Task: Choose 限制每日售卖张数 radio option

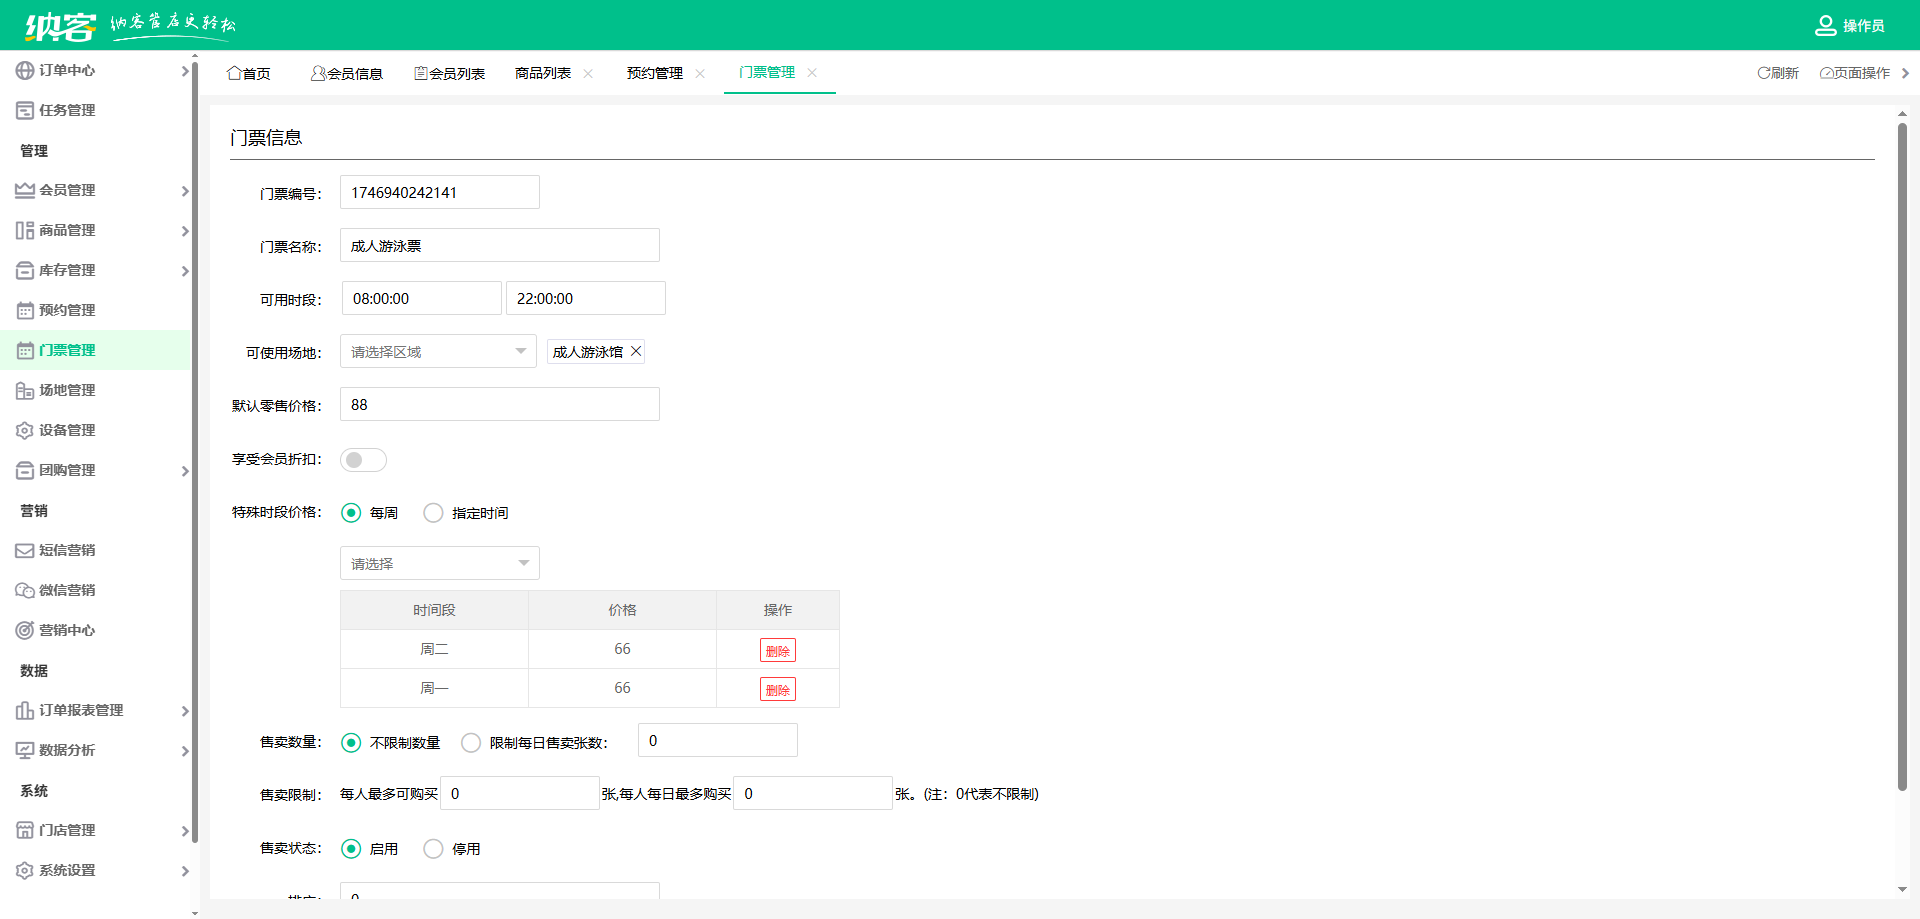Action: (471, 743)
